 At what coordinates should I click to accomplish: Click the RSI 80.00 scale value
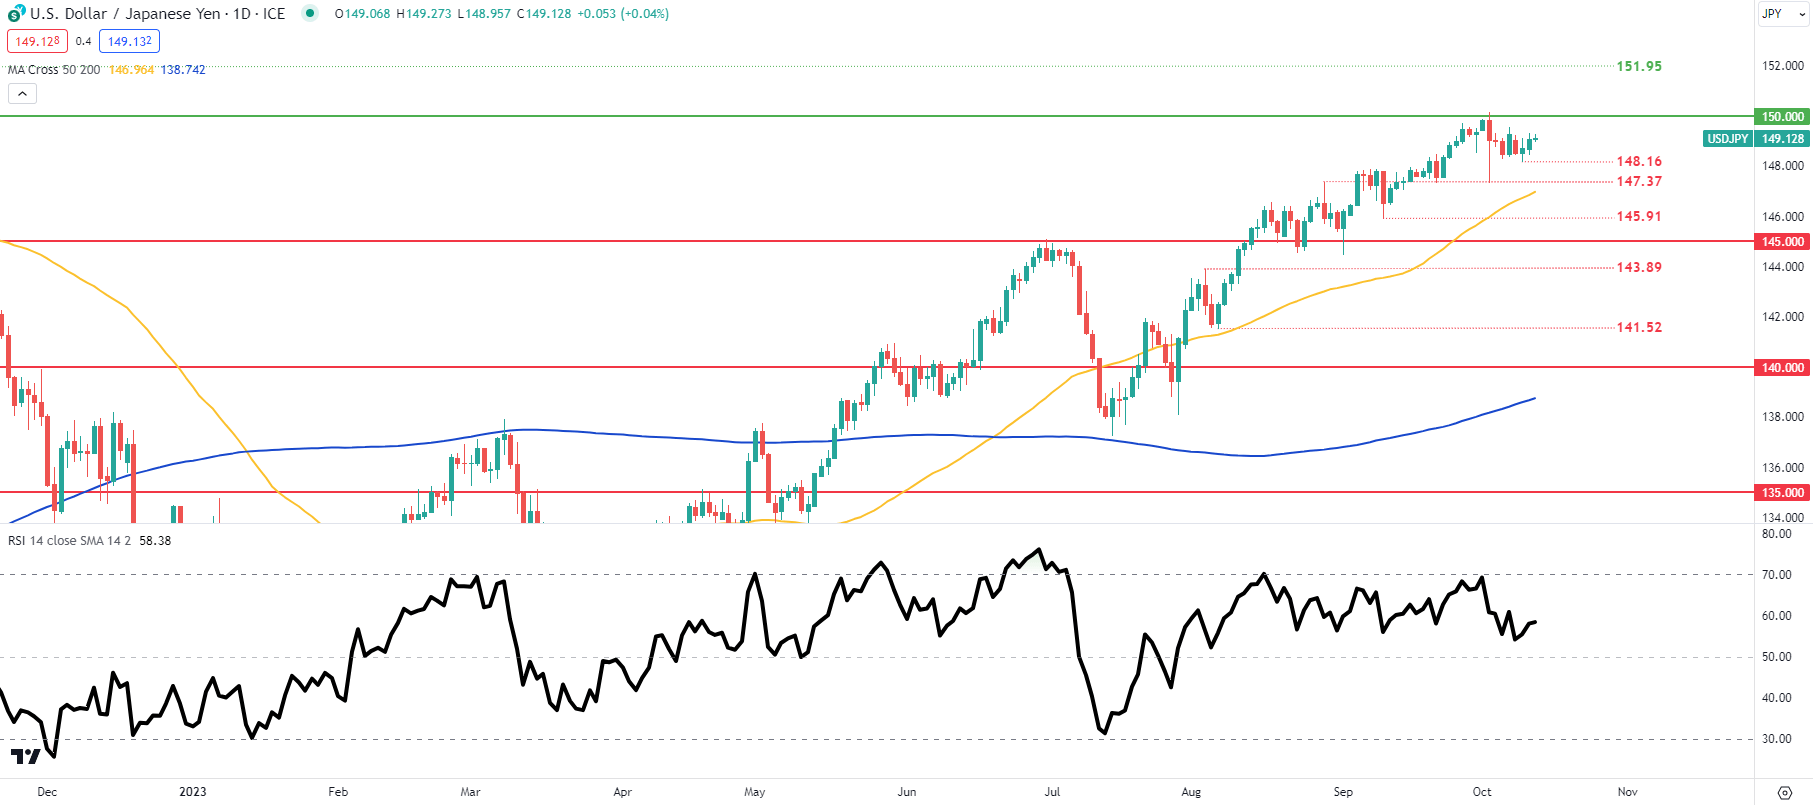point(1777,534)
